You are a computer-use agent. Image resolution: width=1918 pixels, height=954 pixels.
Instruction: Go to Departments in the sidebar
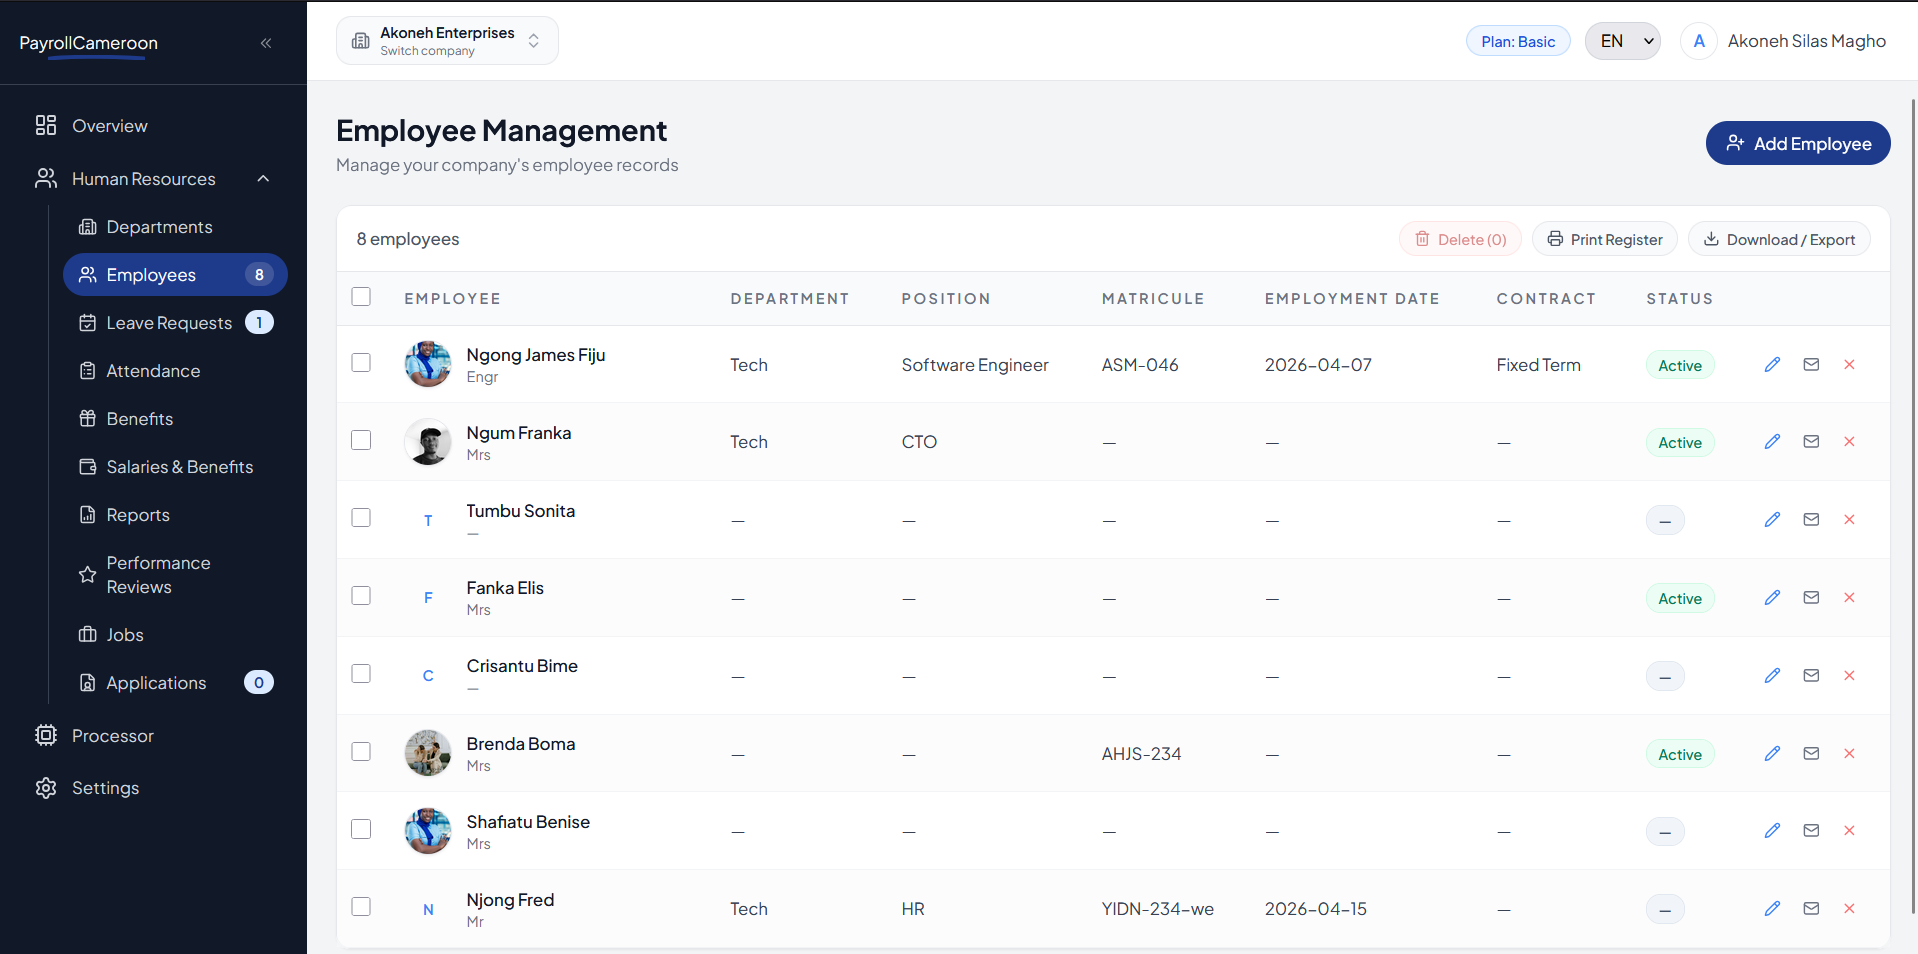coord(159,227)
